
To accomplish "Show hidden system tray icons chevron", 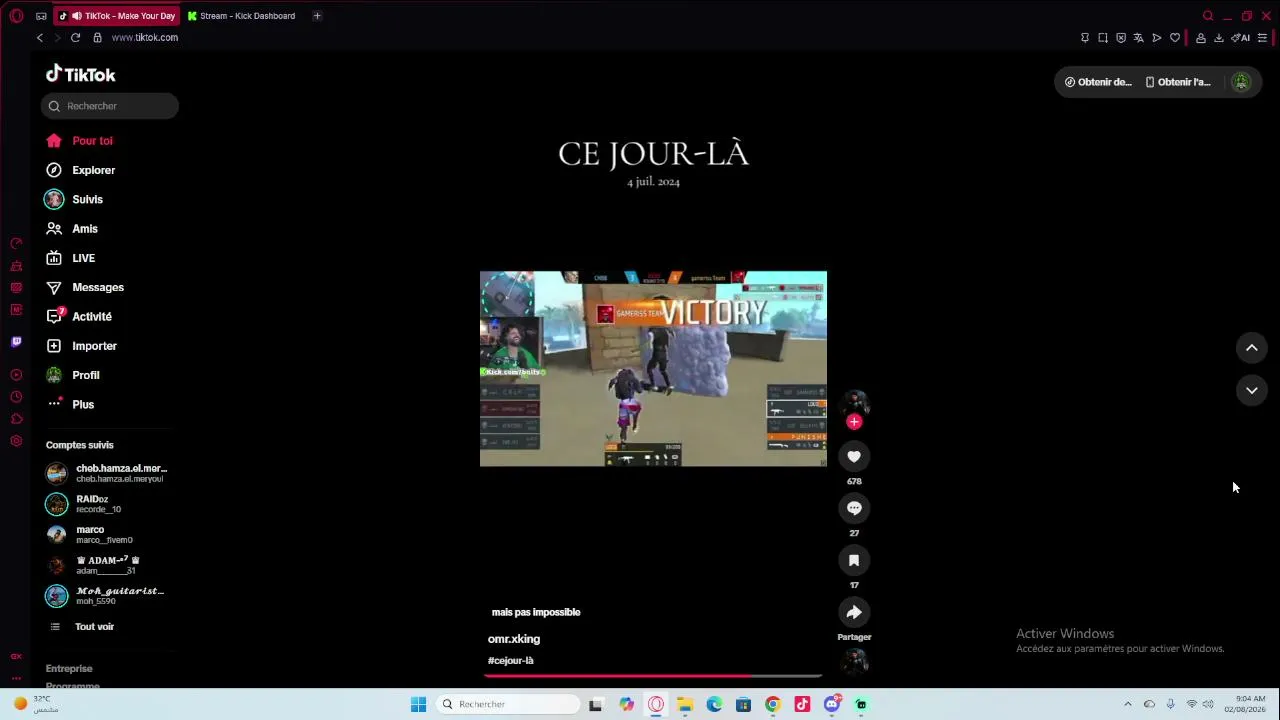I will coord(1128,705).
